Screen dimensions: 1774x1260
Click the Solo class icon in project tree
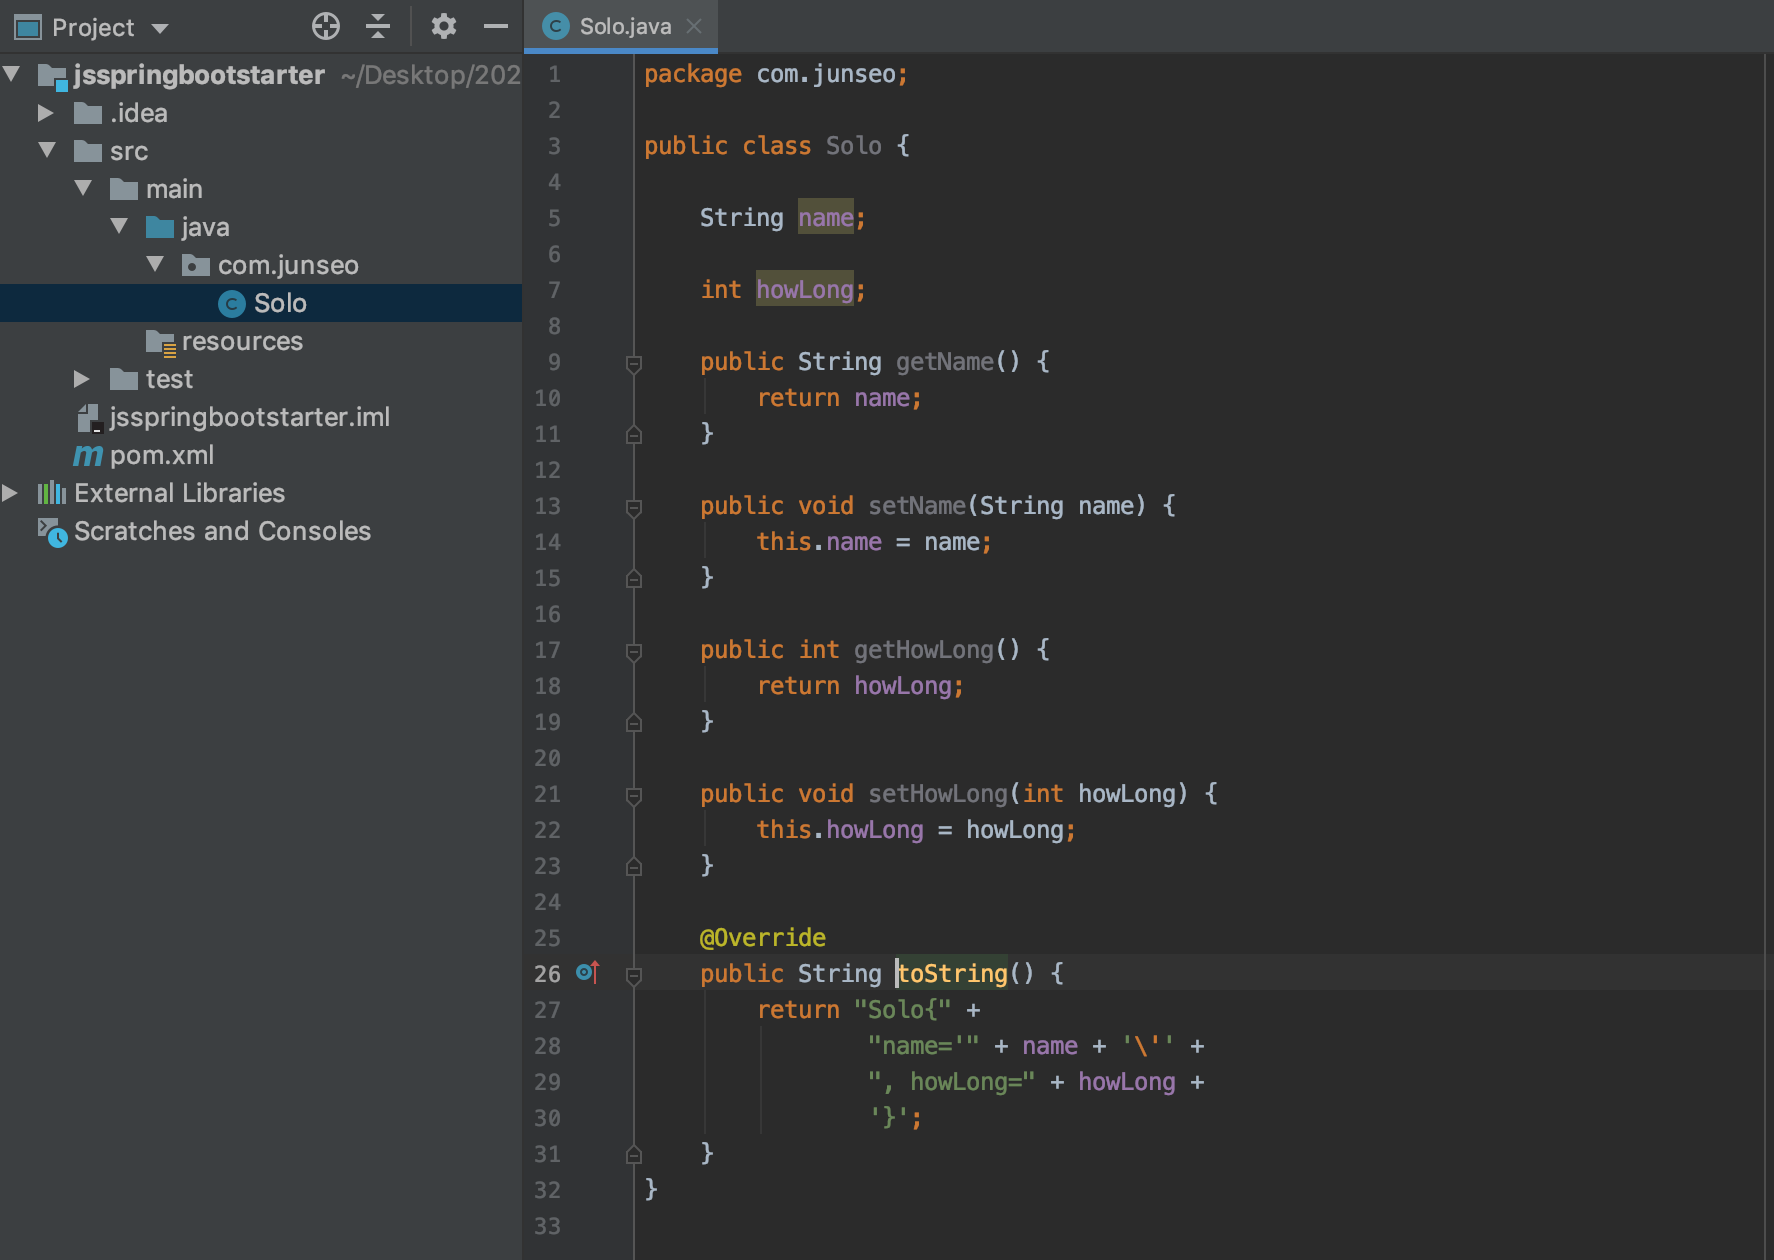[x=232, y=304]
